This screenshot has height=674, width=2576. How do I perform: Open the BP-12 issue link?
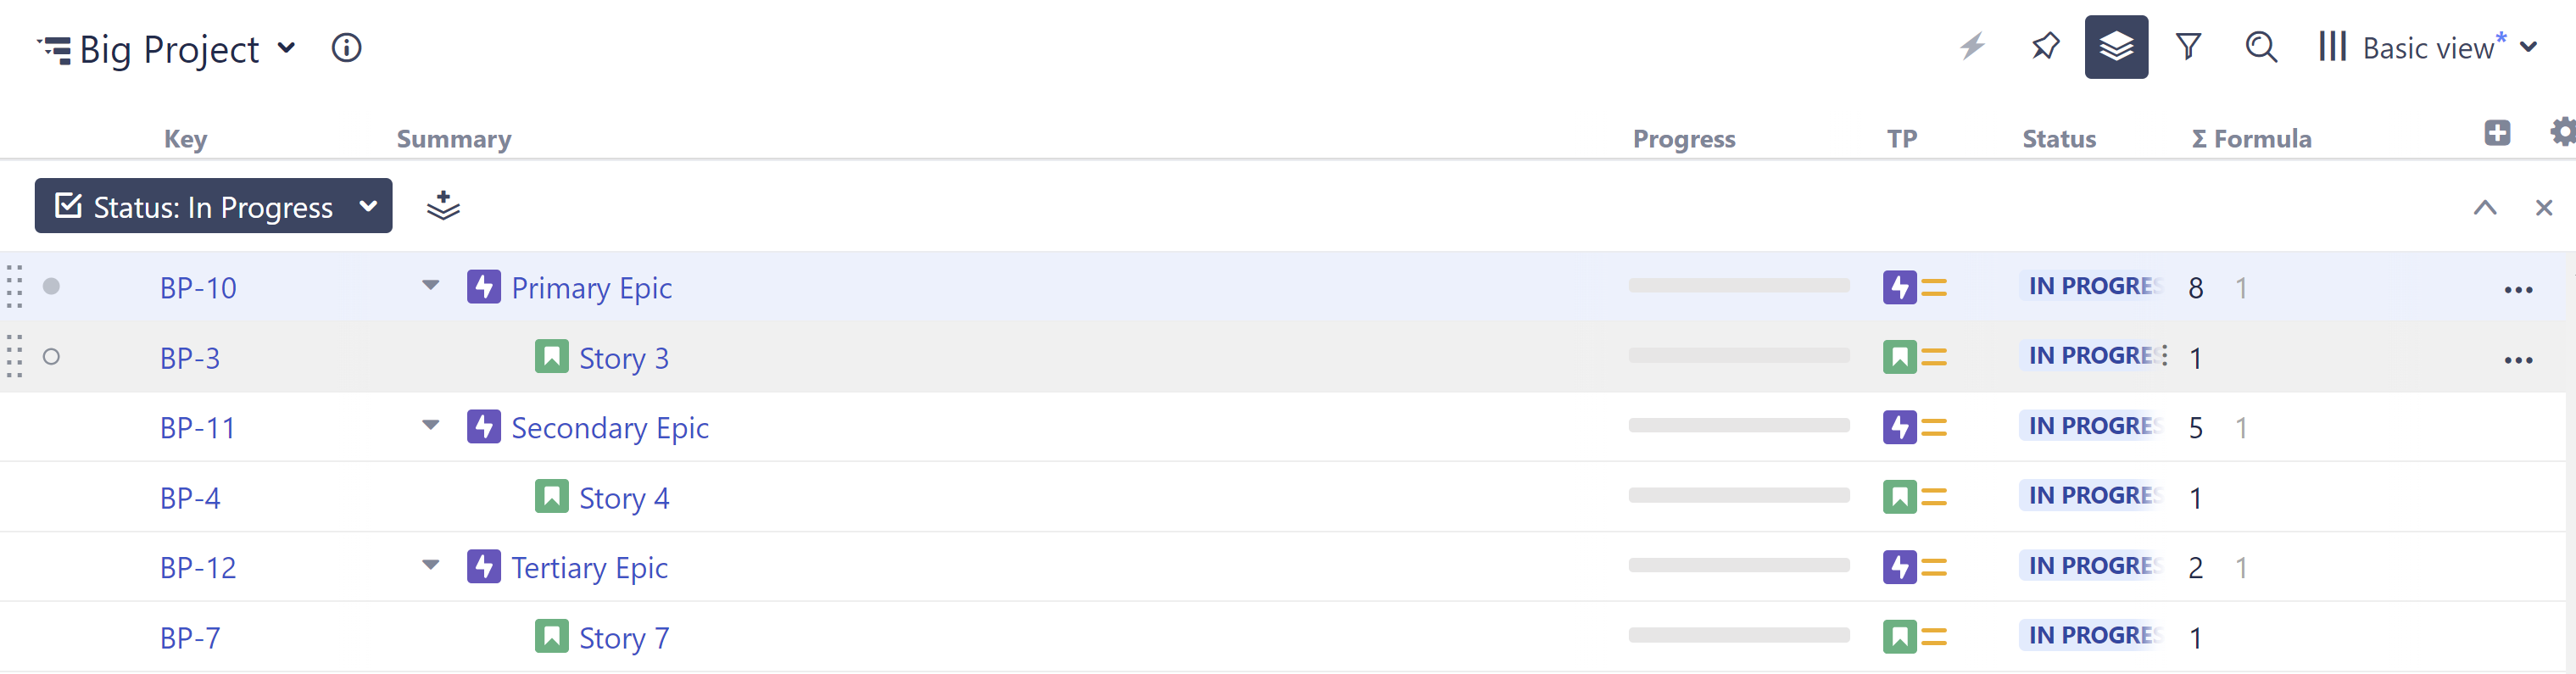click(198, 568)
